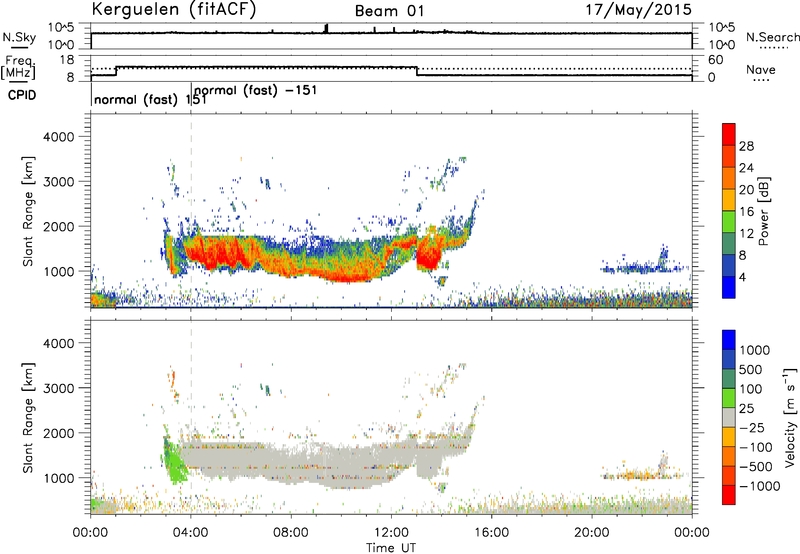Click the green velocity patch near 03:30
Viewport: 800px width, 554px height.
pyautogui.click(x=175, y=462)
